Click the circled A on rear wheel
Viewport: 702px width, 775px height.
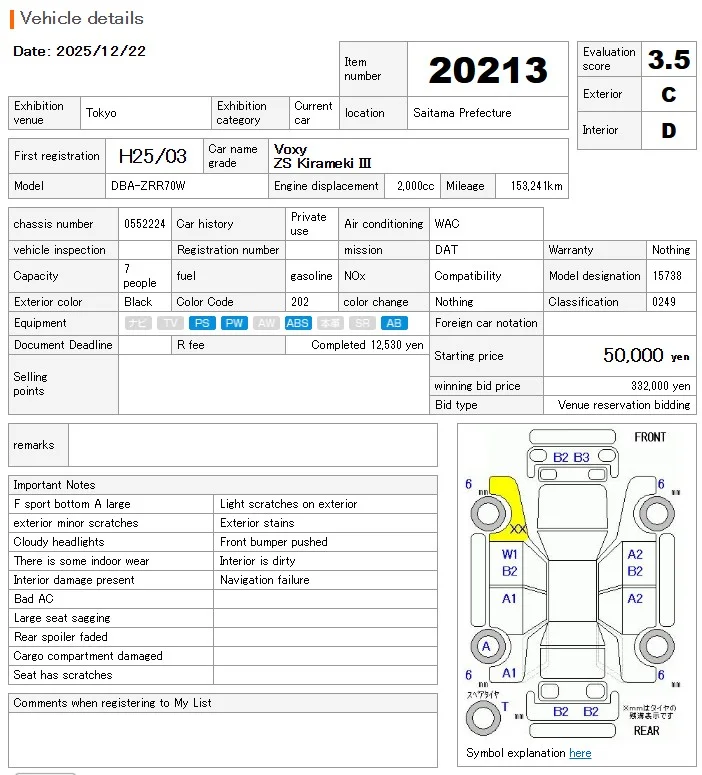[x=486, y=646]
